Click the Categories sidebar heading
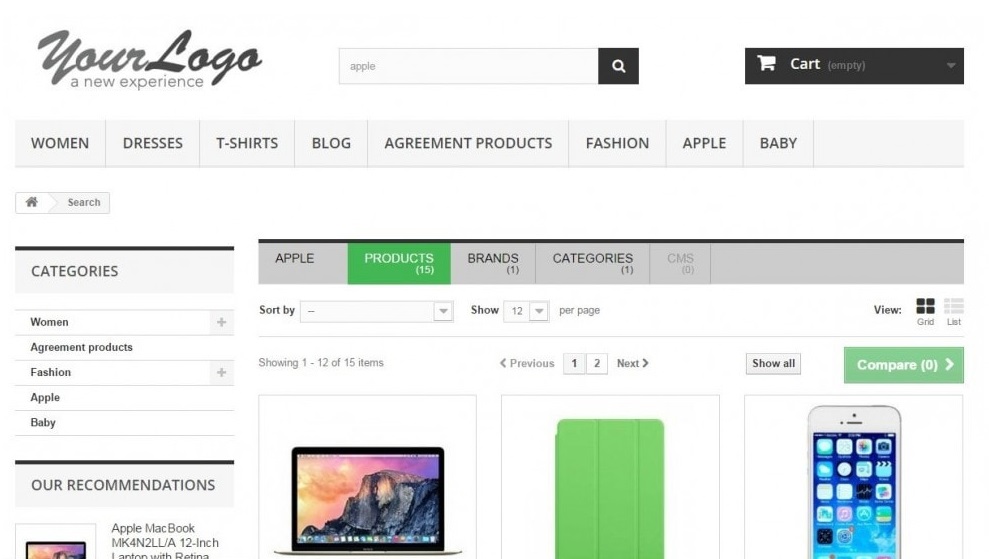The height and width of the screenshot is (559, 989). (74, 271)
